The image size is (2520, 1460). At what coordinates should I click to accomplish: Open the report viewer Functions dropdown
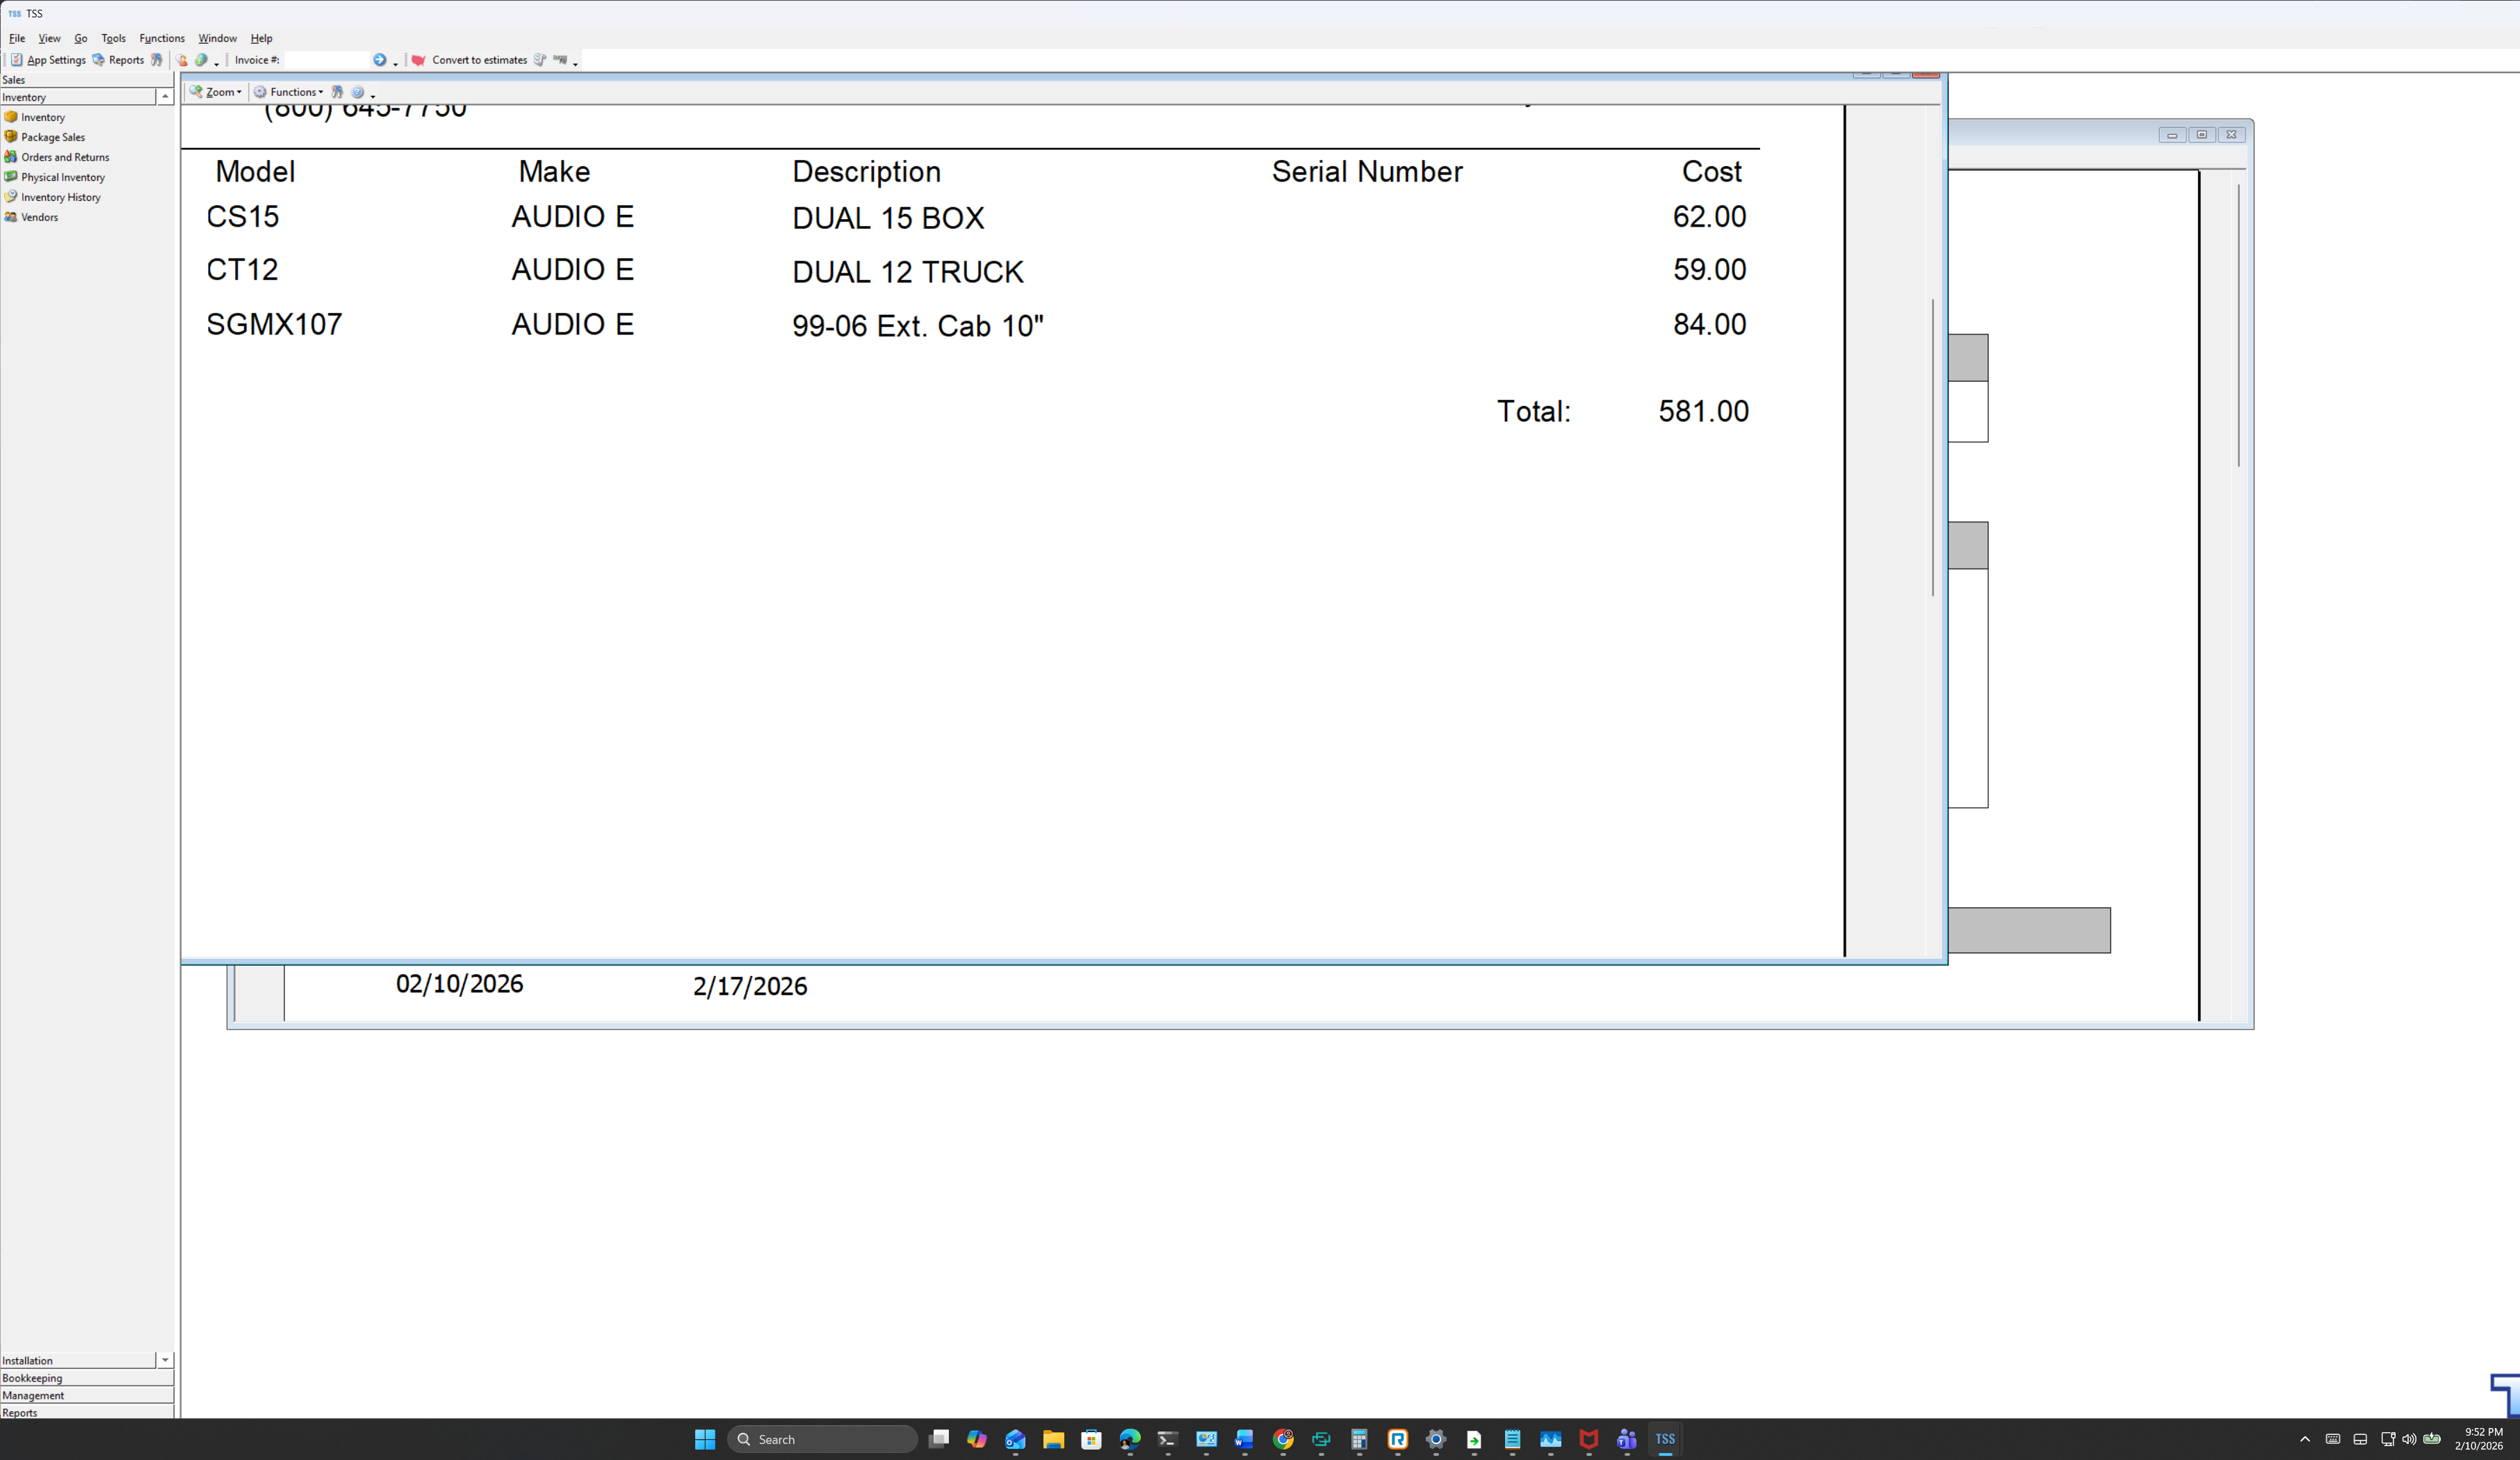click(x=289, y=92)
